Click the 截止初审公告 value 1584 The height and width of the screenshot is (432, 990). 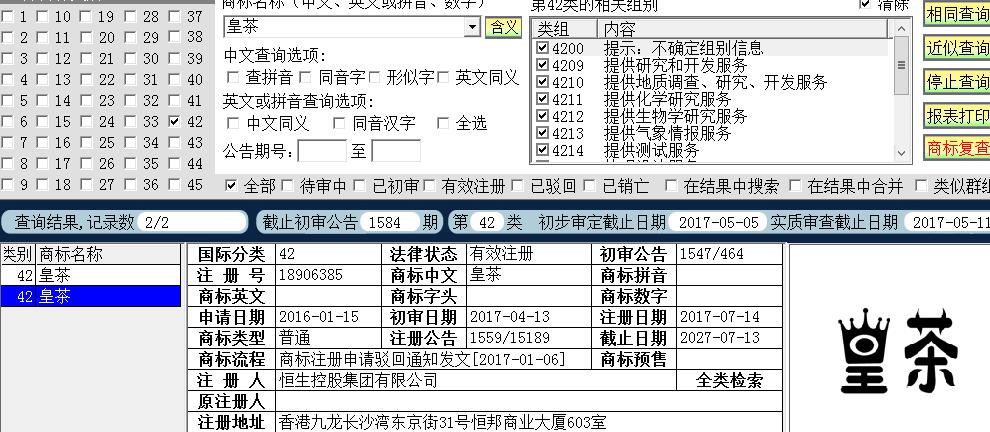389,222
